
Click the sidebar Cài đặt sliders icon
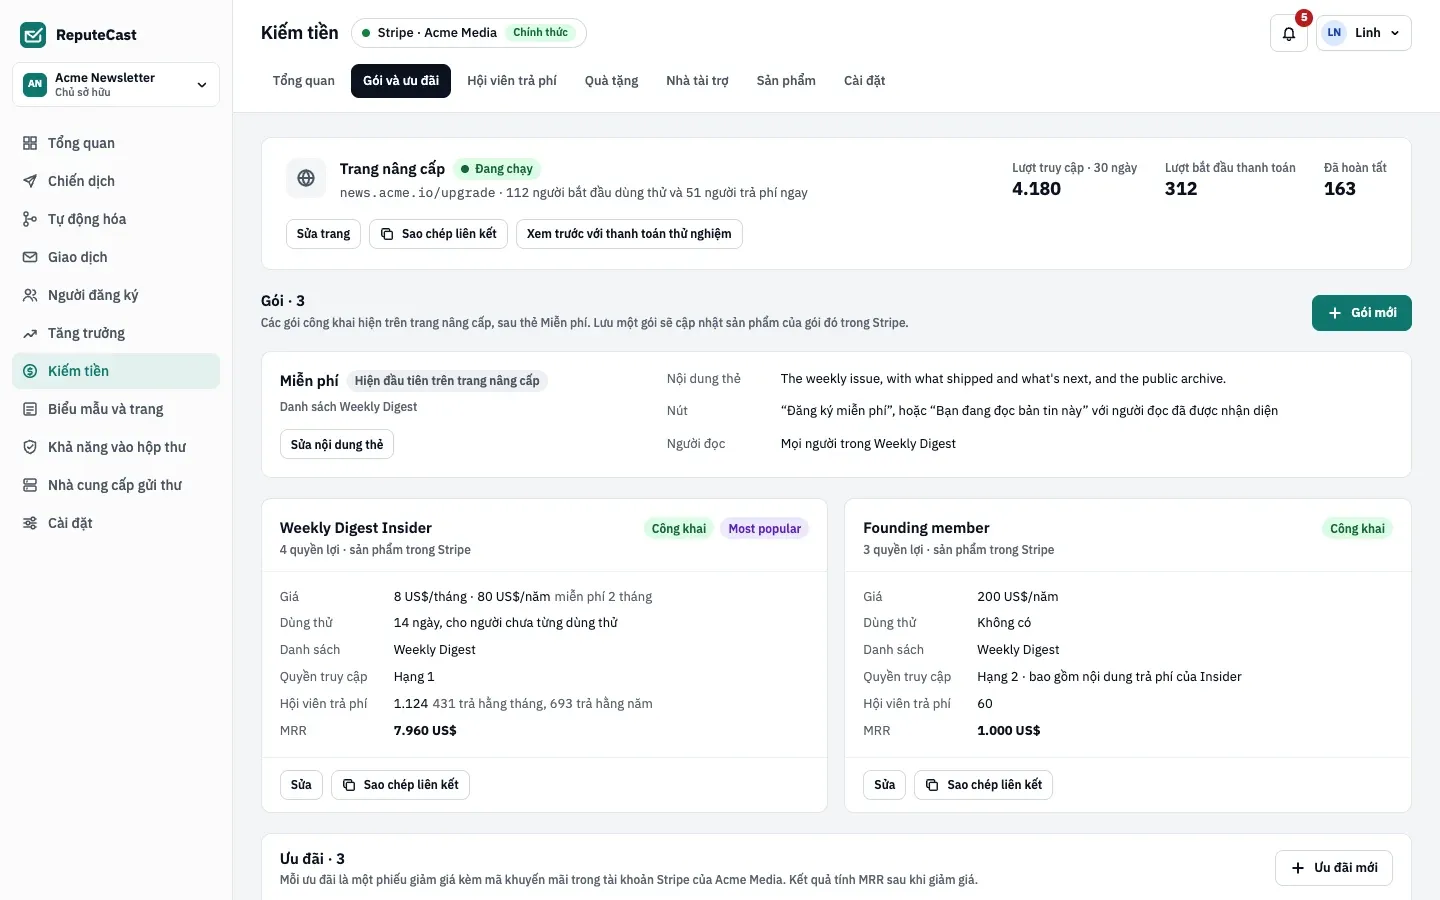[30, 523]
